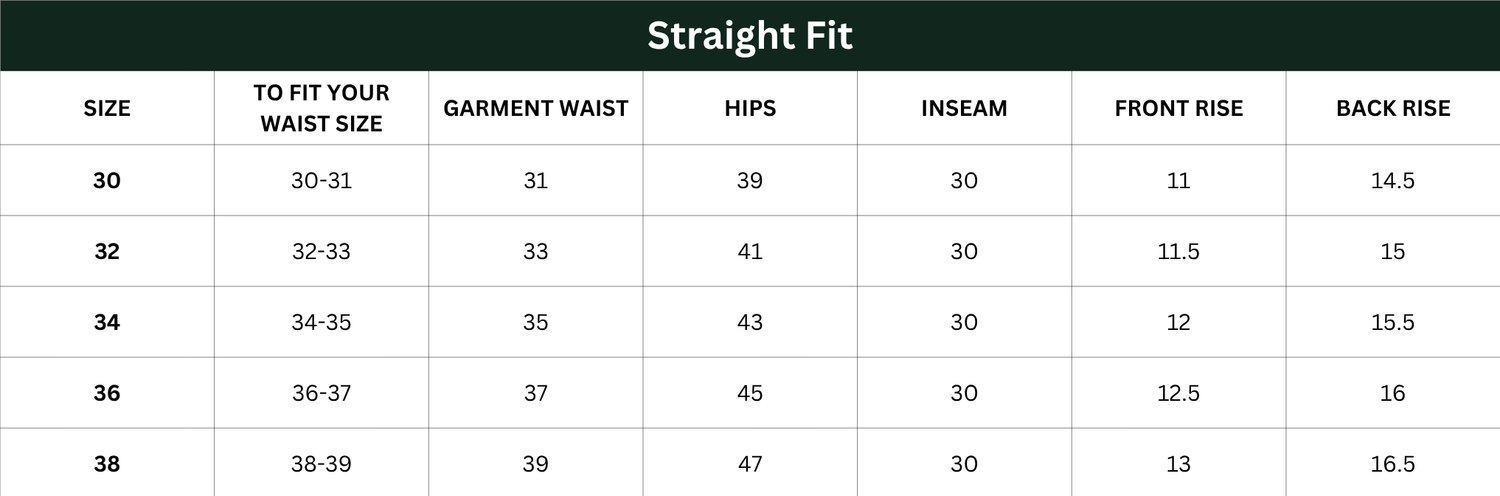The height and width of the screenshot is (496, 1500).
Task: Click the front rise 11.5 cell
Action: point(1179,252)
